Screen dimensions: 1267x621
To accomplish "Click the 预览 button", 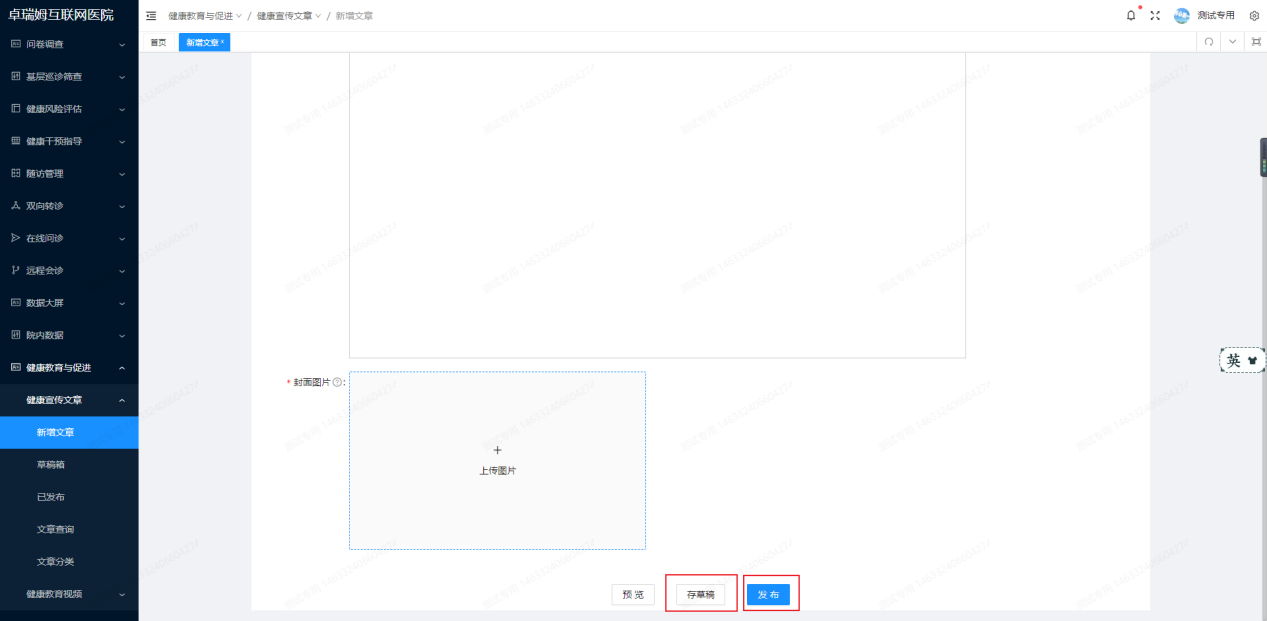I will pos(633,594).
